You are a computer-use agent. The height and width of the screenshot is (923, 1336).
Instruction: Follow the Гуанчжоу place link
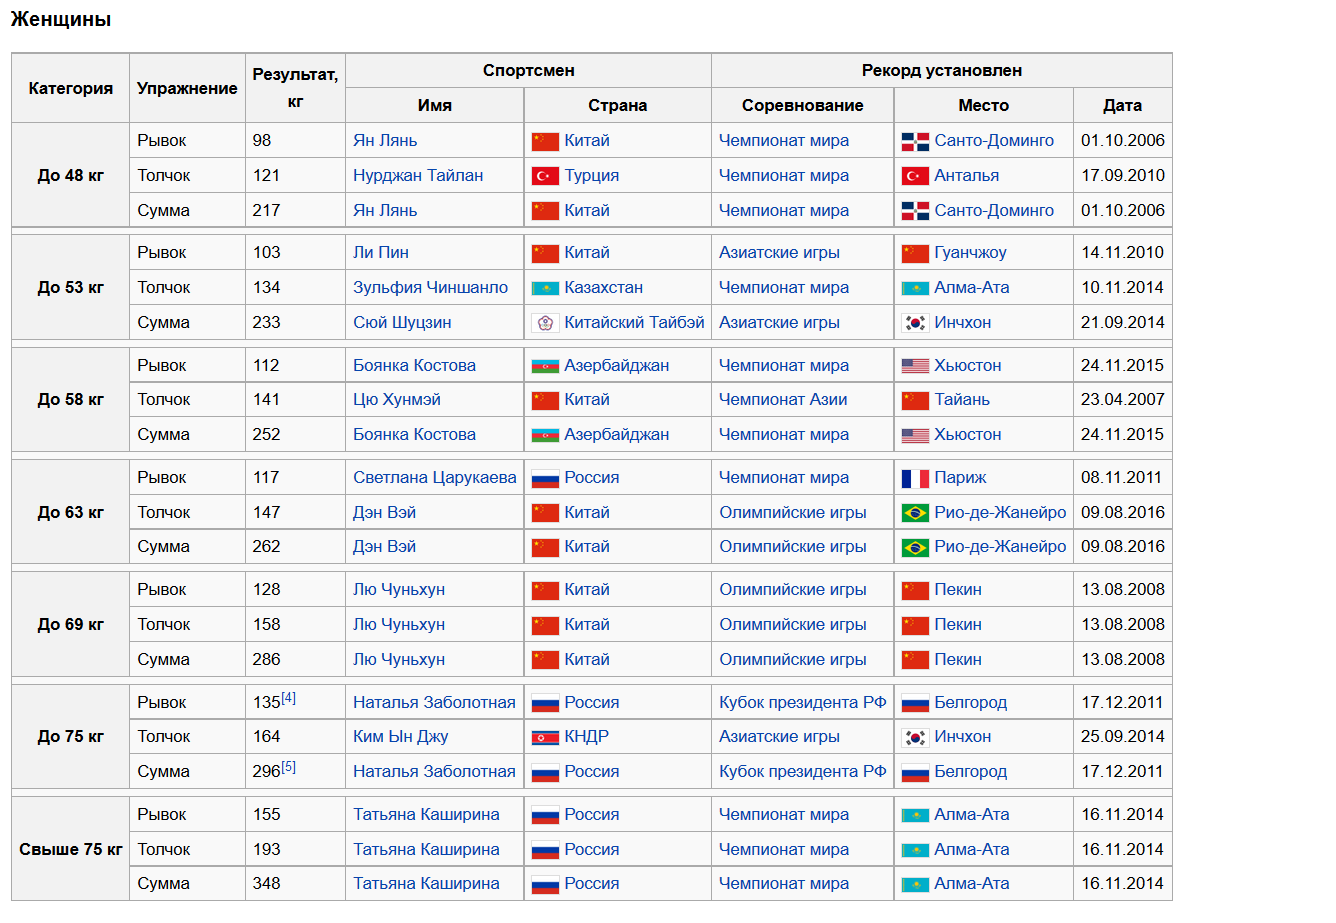point(970,253)
